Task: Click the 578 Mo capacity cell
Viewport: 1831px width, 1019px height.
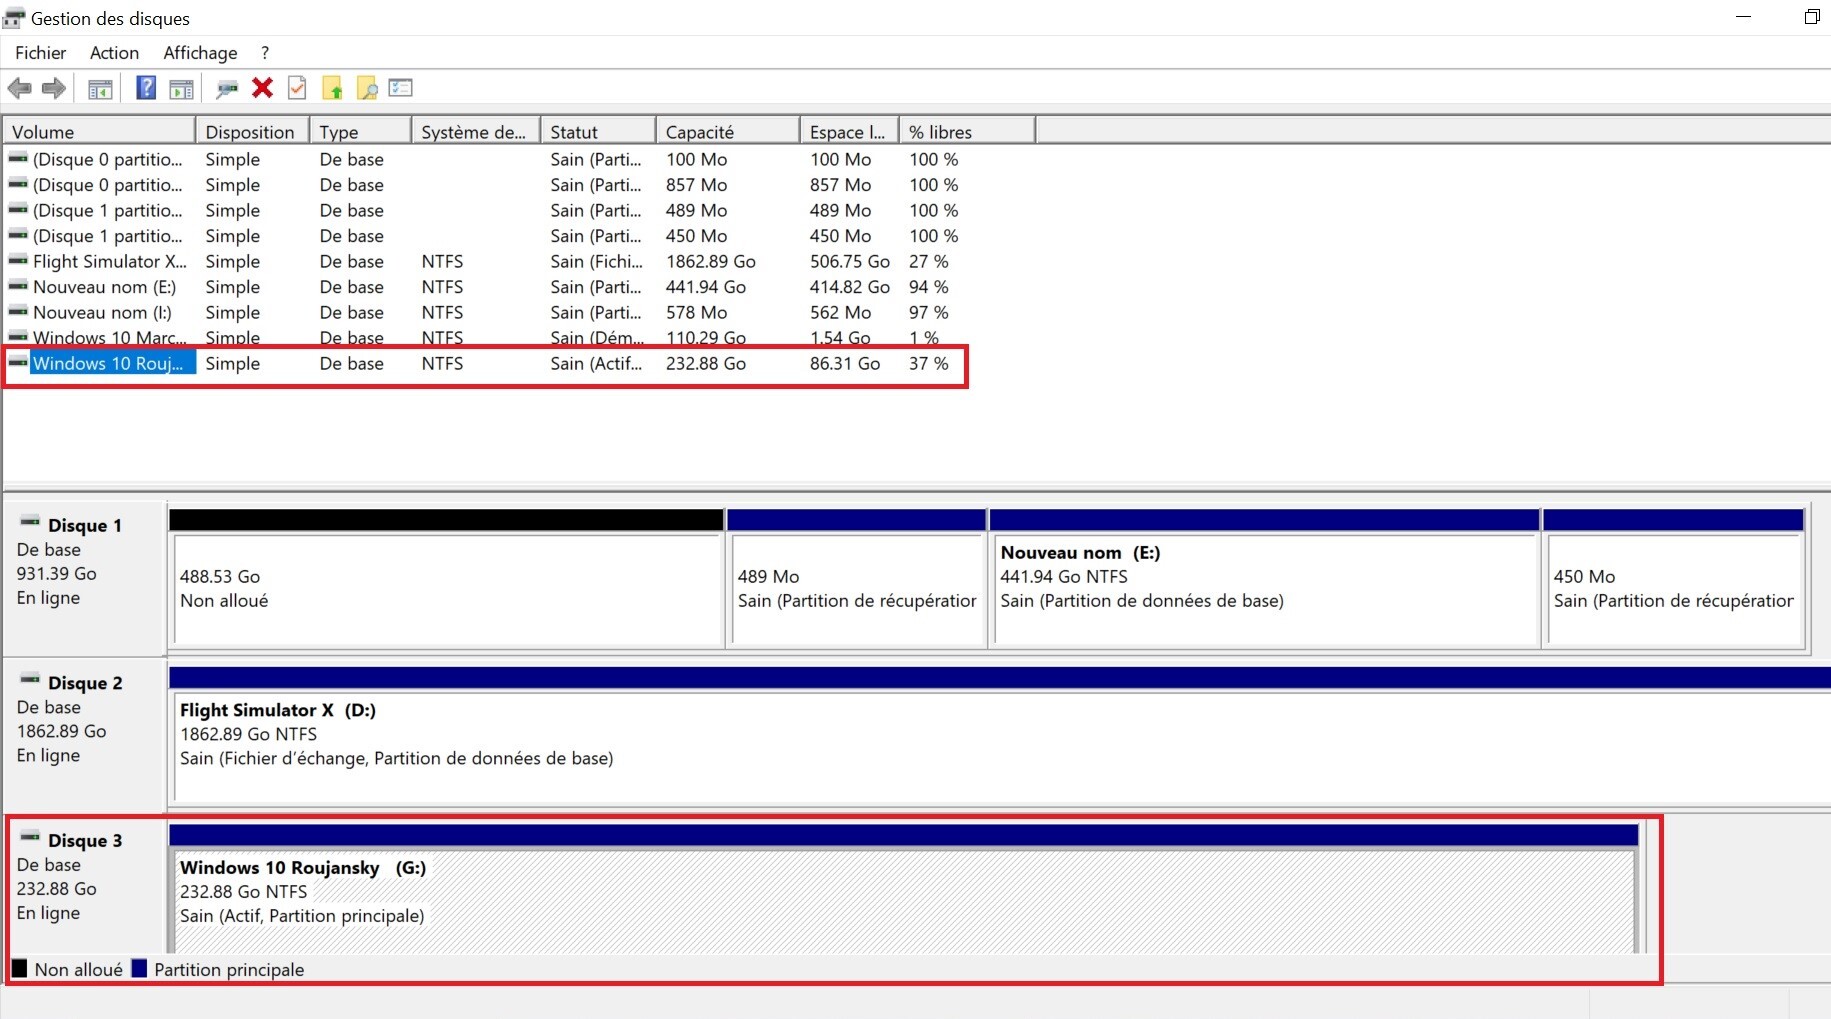Action: click(x=696, y=312)
